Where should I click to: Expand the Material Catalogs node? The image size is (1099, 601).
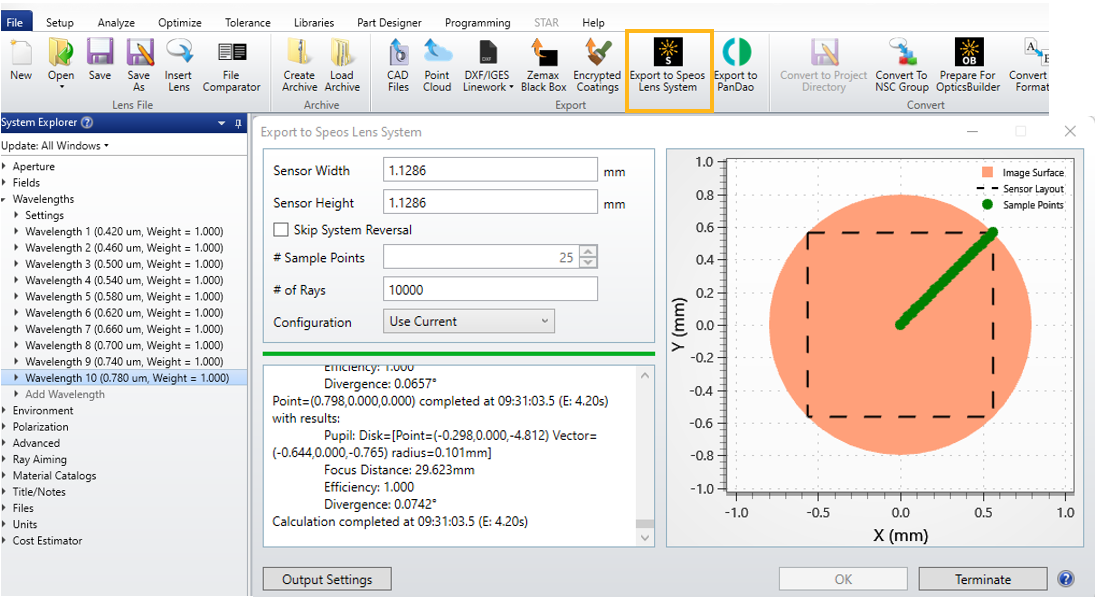point(5,475)
